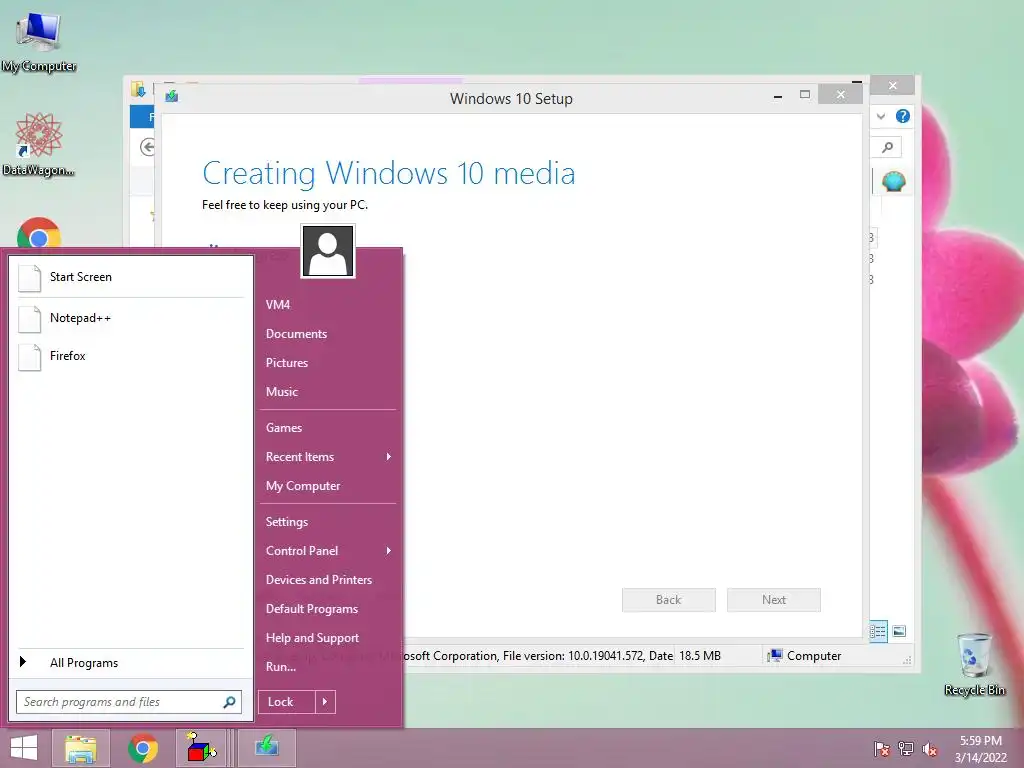Click the Explorer window search icon

pyautogui.click(x=888, y=148)
